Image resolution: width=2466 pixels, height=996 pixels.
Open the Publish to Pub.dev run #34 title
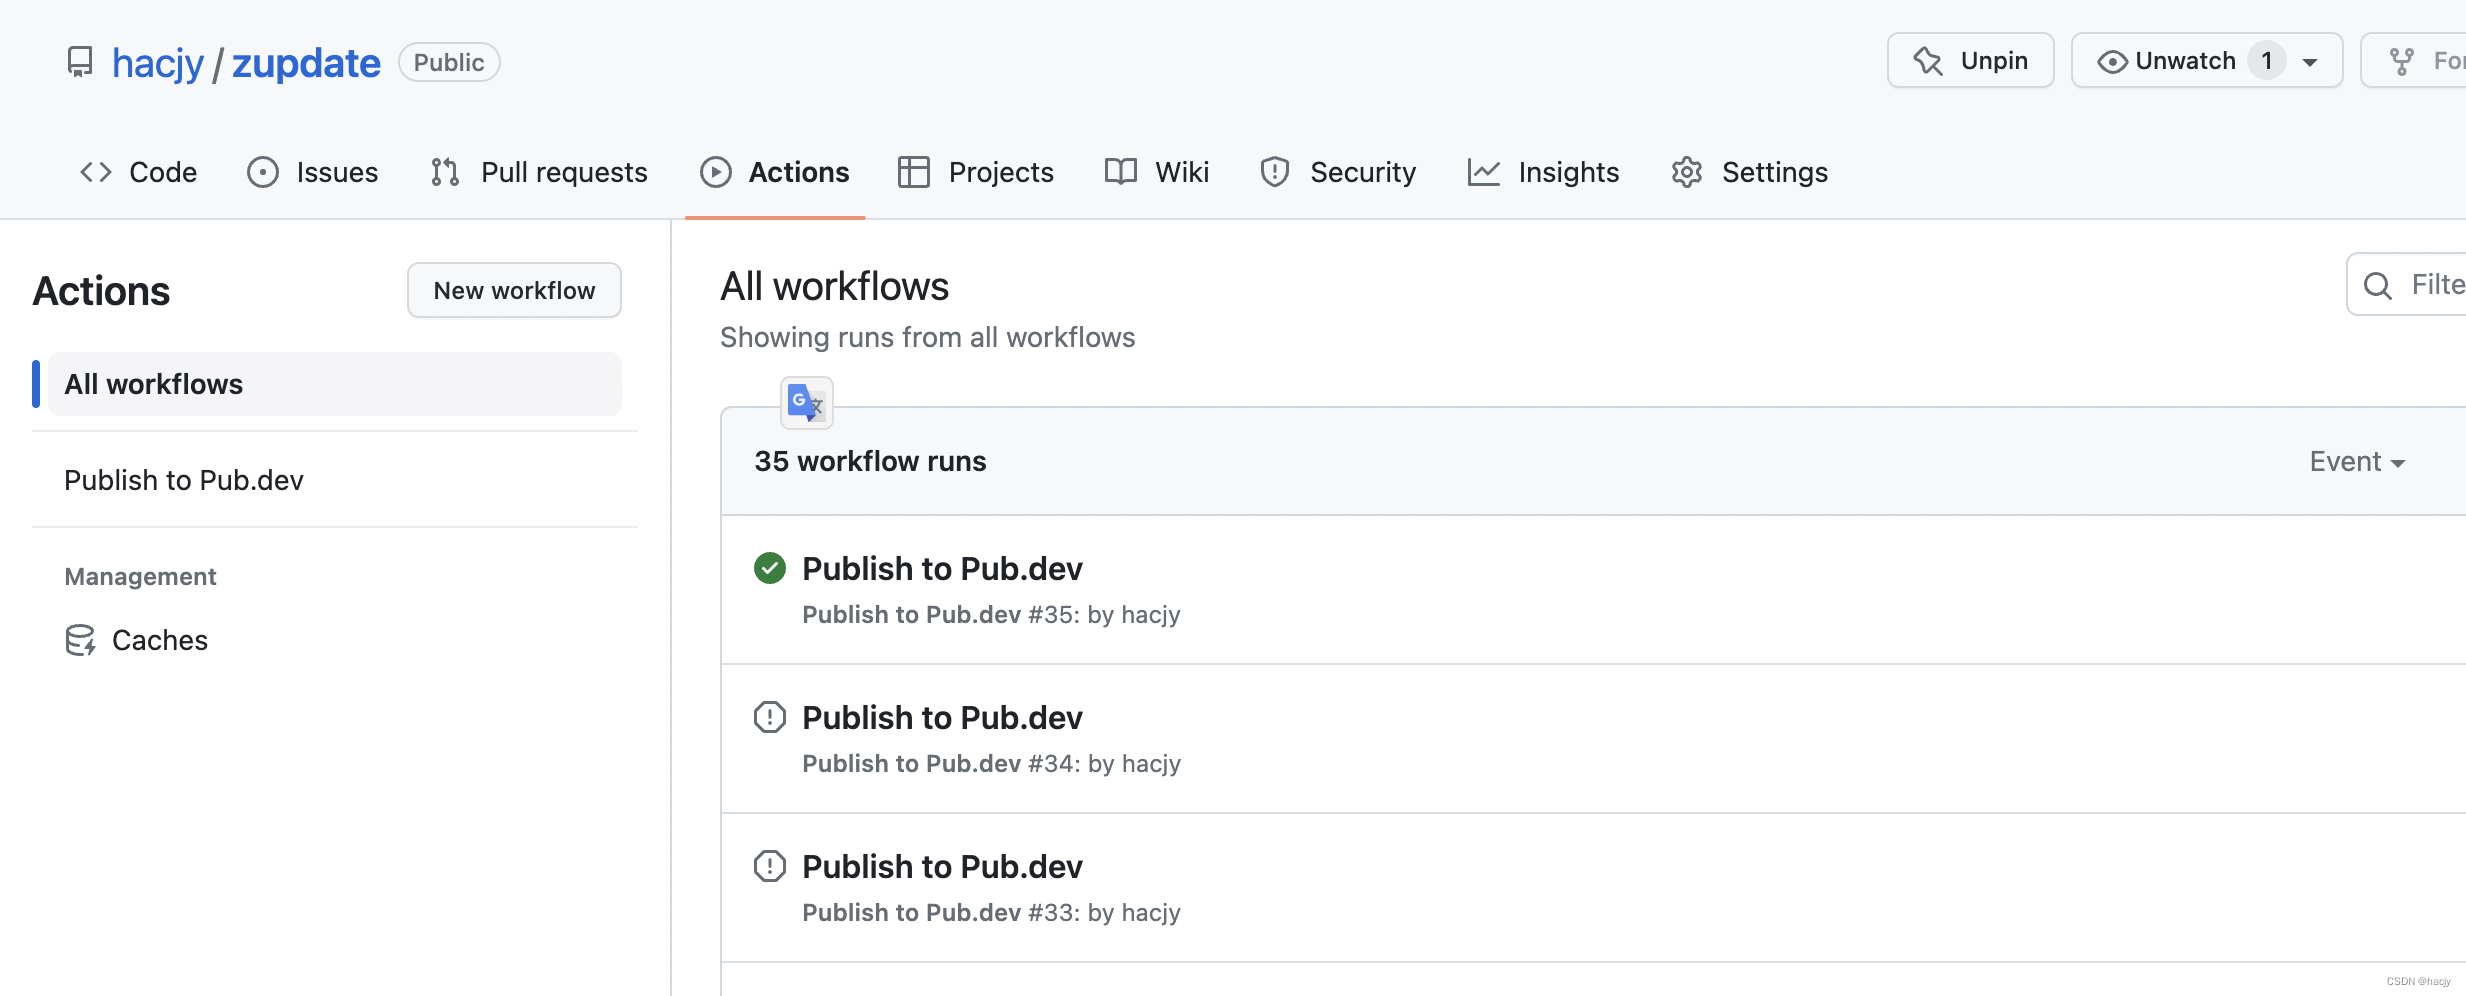(942, 717)
